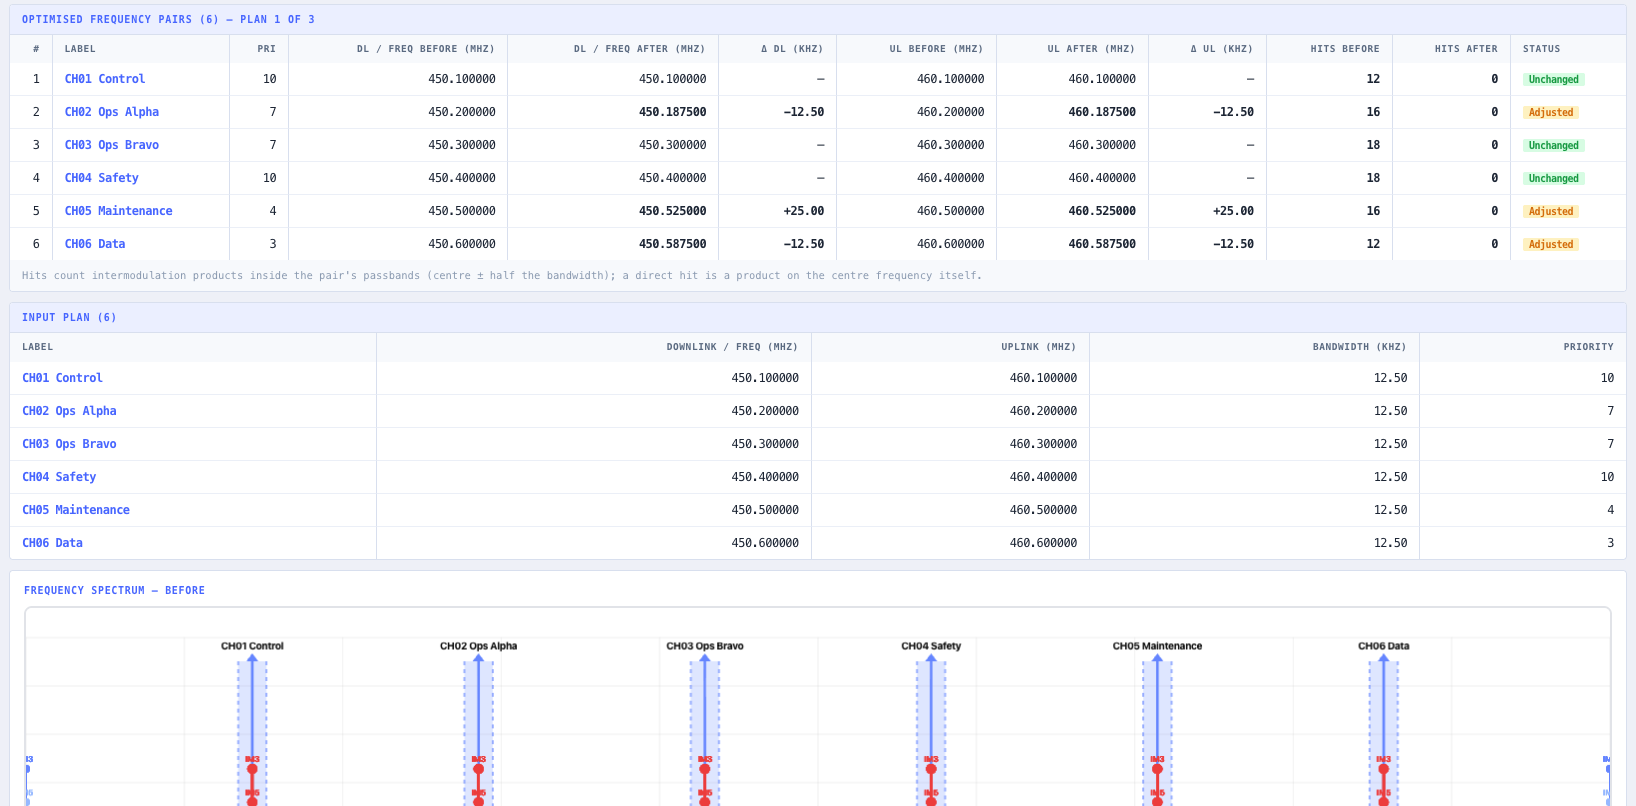Click the +25.00 Δ DL value for CH05 Maintenance
Image resolution: width=1636 pixels, height=806 pixels.
click(804, 211)
